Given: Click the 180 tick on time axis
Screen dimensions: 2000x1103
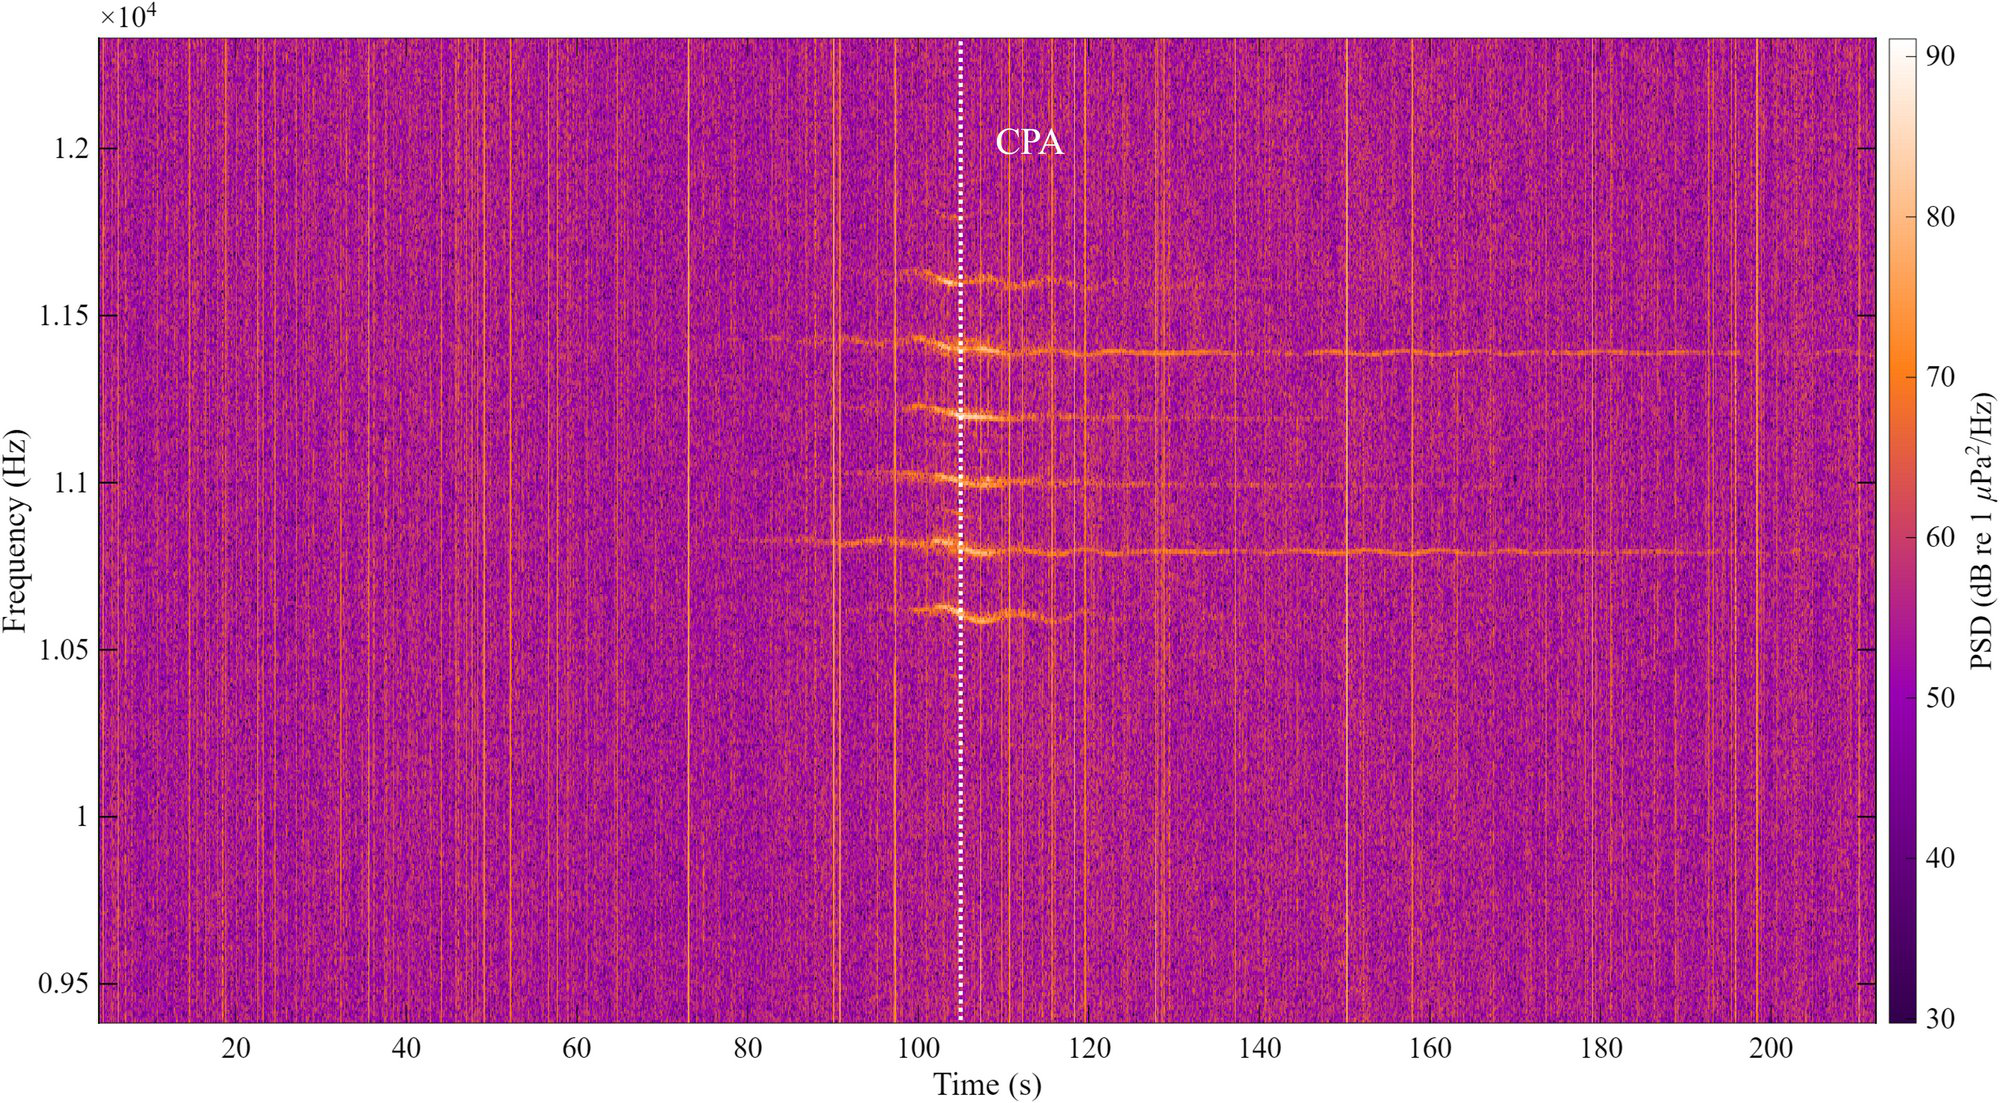Looking at the screenshot, I should [1601, 1048].
